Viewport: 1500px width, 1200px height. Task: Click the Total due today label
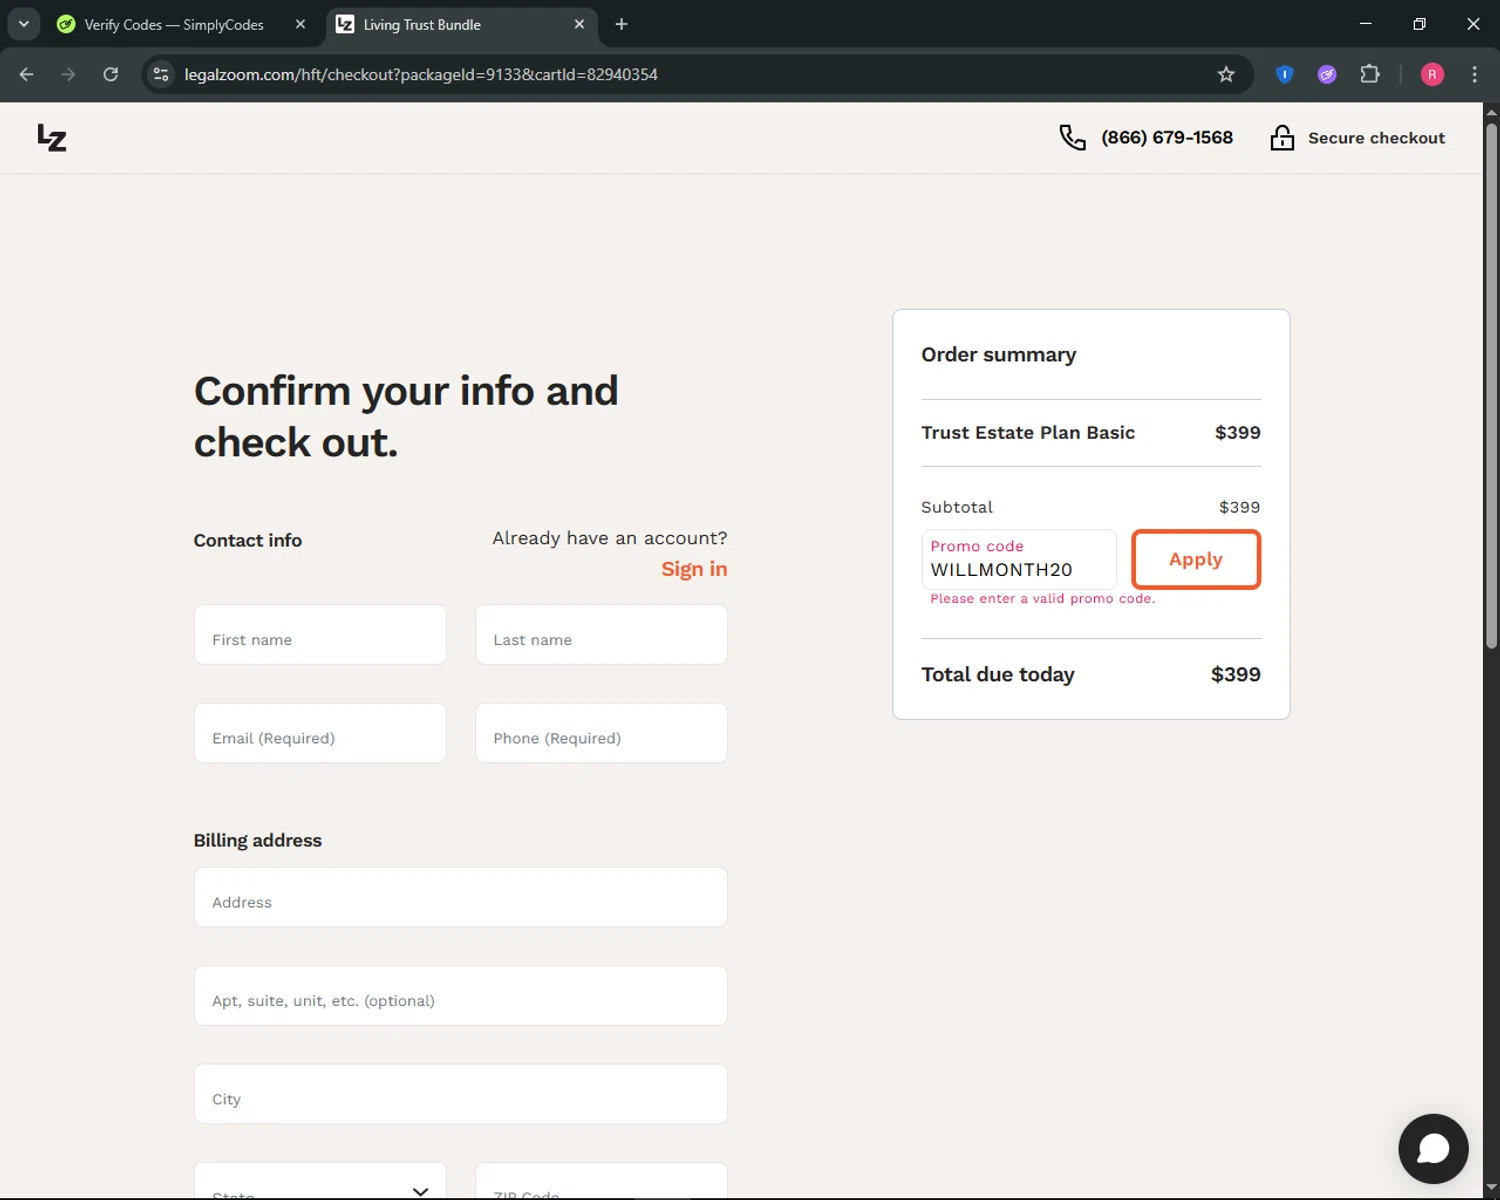tap(997, 675)
